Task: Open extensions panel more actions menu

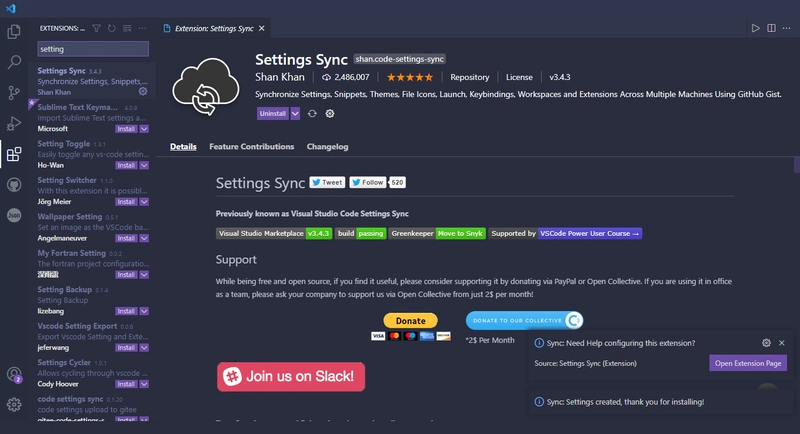Action: pos(142,28)
